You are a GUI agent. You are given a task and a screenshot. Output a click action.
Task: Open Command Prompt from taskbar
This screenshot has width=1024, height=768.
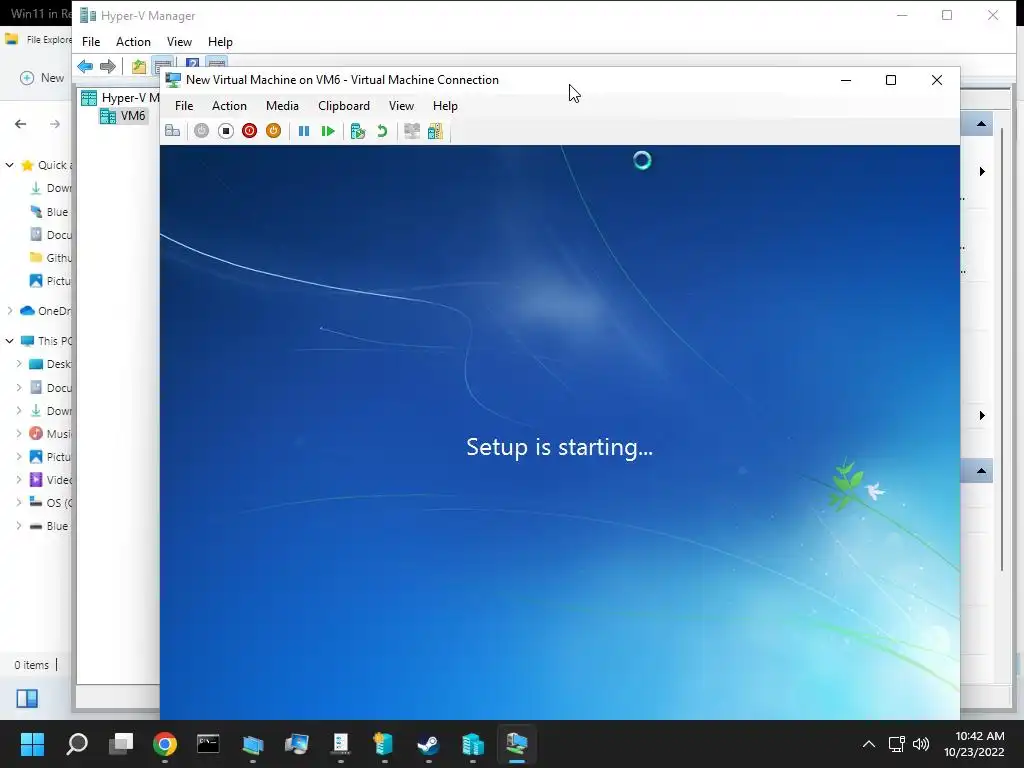[x=208, y=744]
